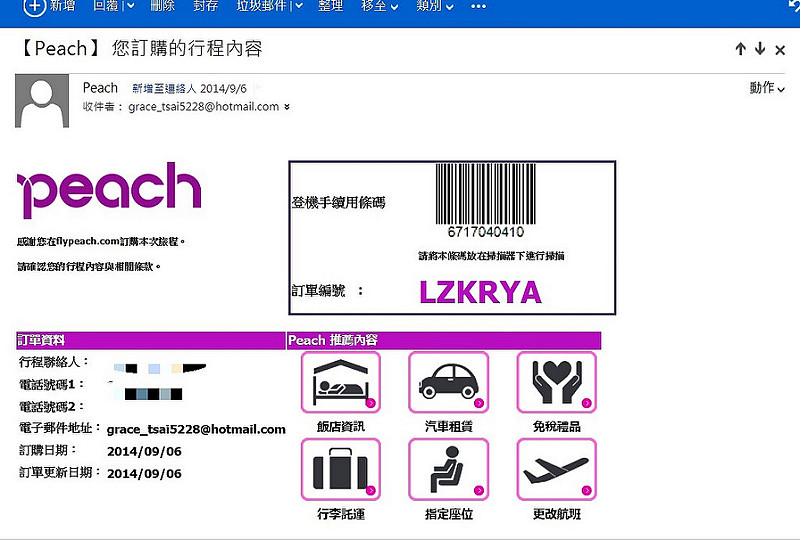Click the sender profile avatar picture
This screenshot has width=800, height=540.
42,101
